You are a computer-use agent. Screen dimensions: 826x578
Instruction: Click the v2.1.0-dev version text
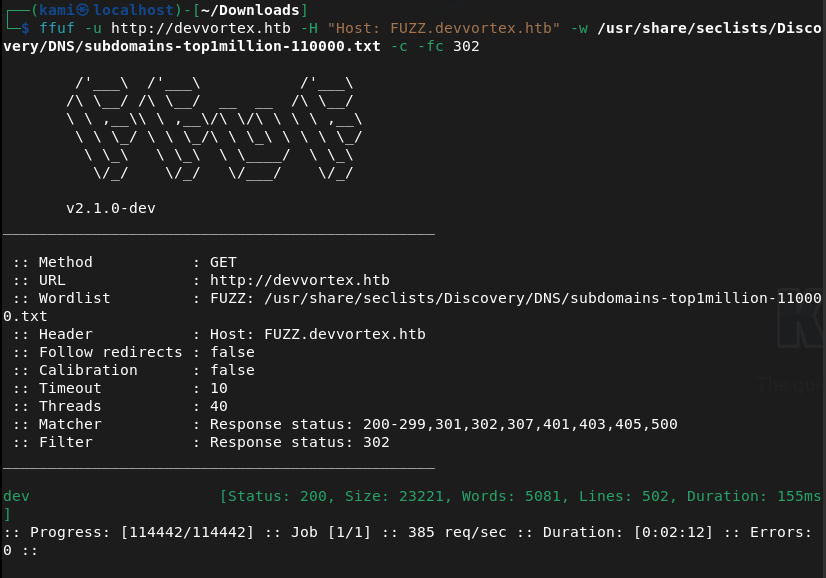[110, 208]
